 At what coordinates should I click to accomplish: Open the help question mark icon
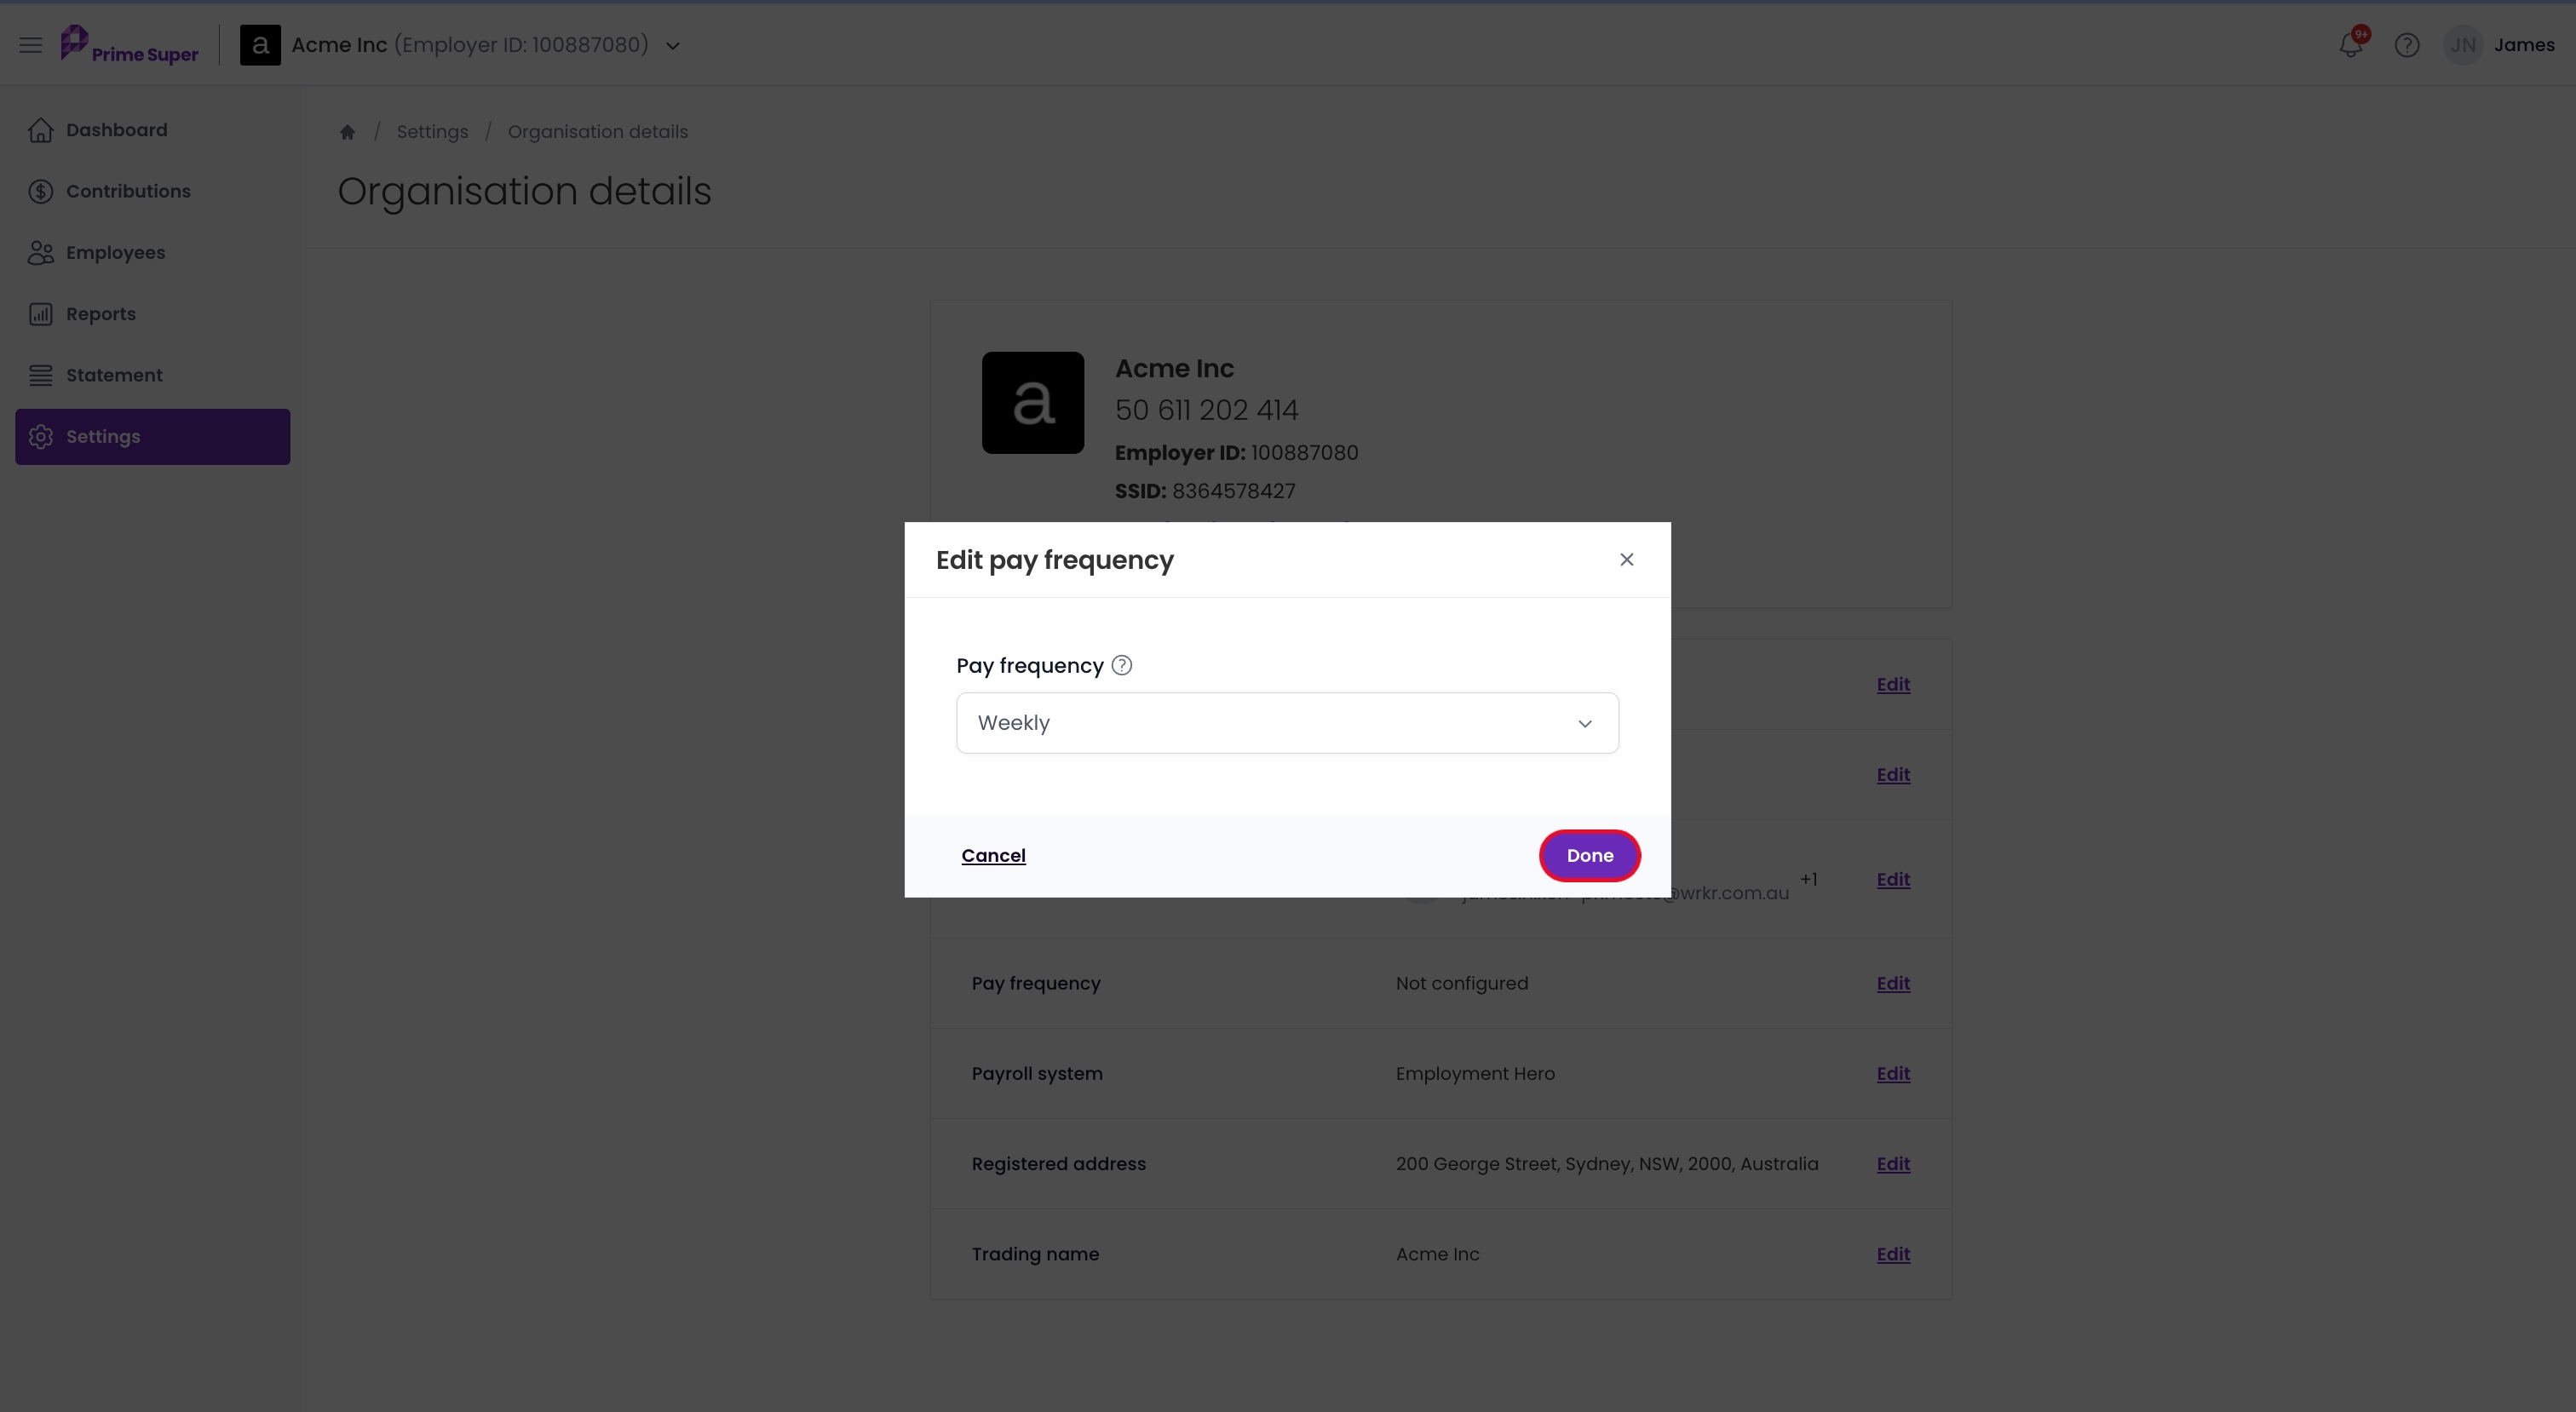point(2407,45)
